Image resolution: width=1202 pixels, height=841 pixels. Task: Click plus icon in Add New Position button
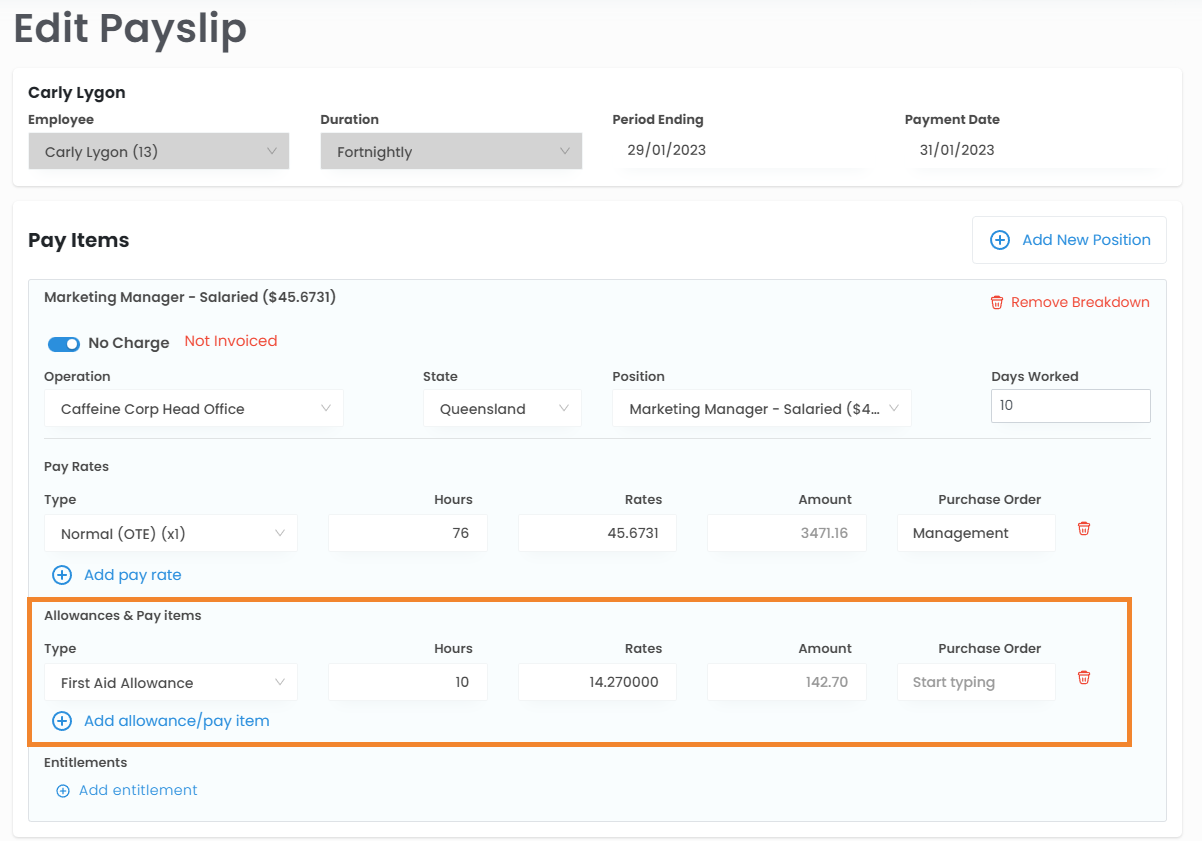(x=999, y=240)
